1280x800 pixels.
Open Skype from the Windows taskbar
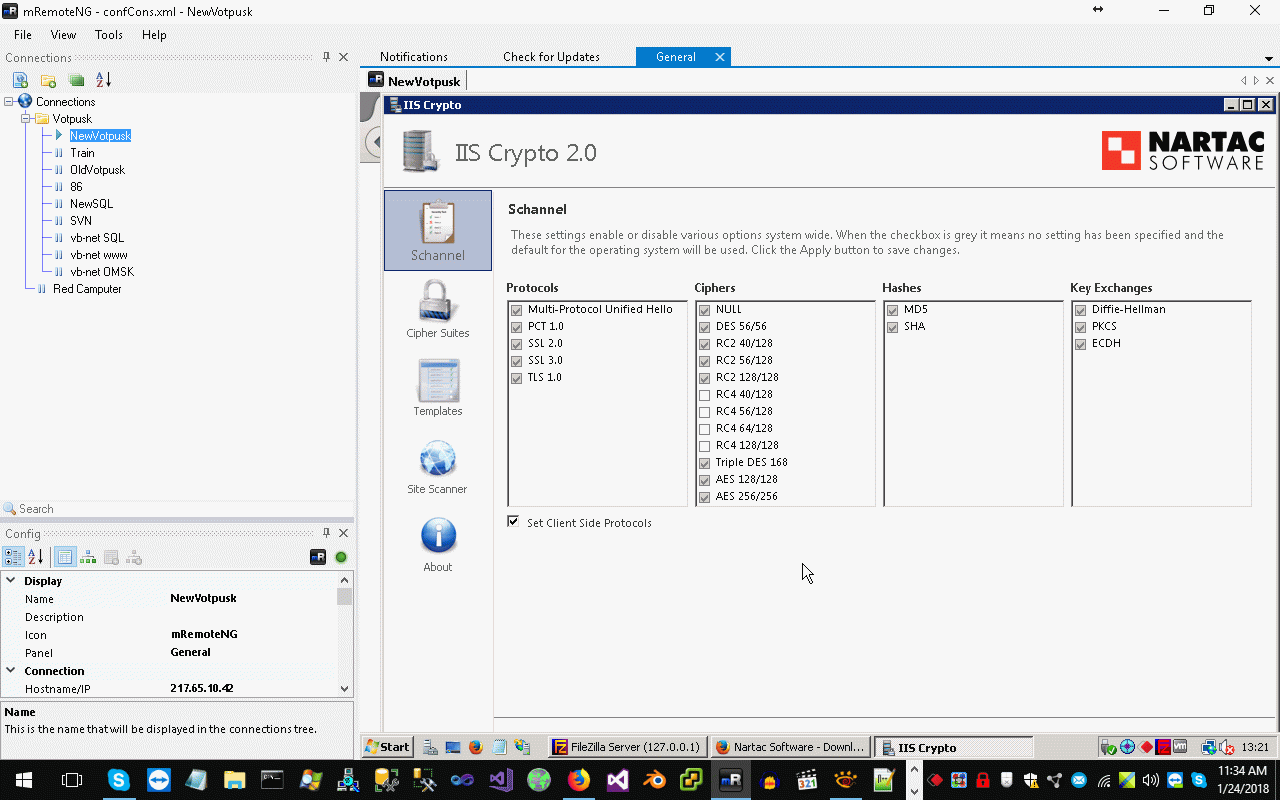pos(119,780)
